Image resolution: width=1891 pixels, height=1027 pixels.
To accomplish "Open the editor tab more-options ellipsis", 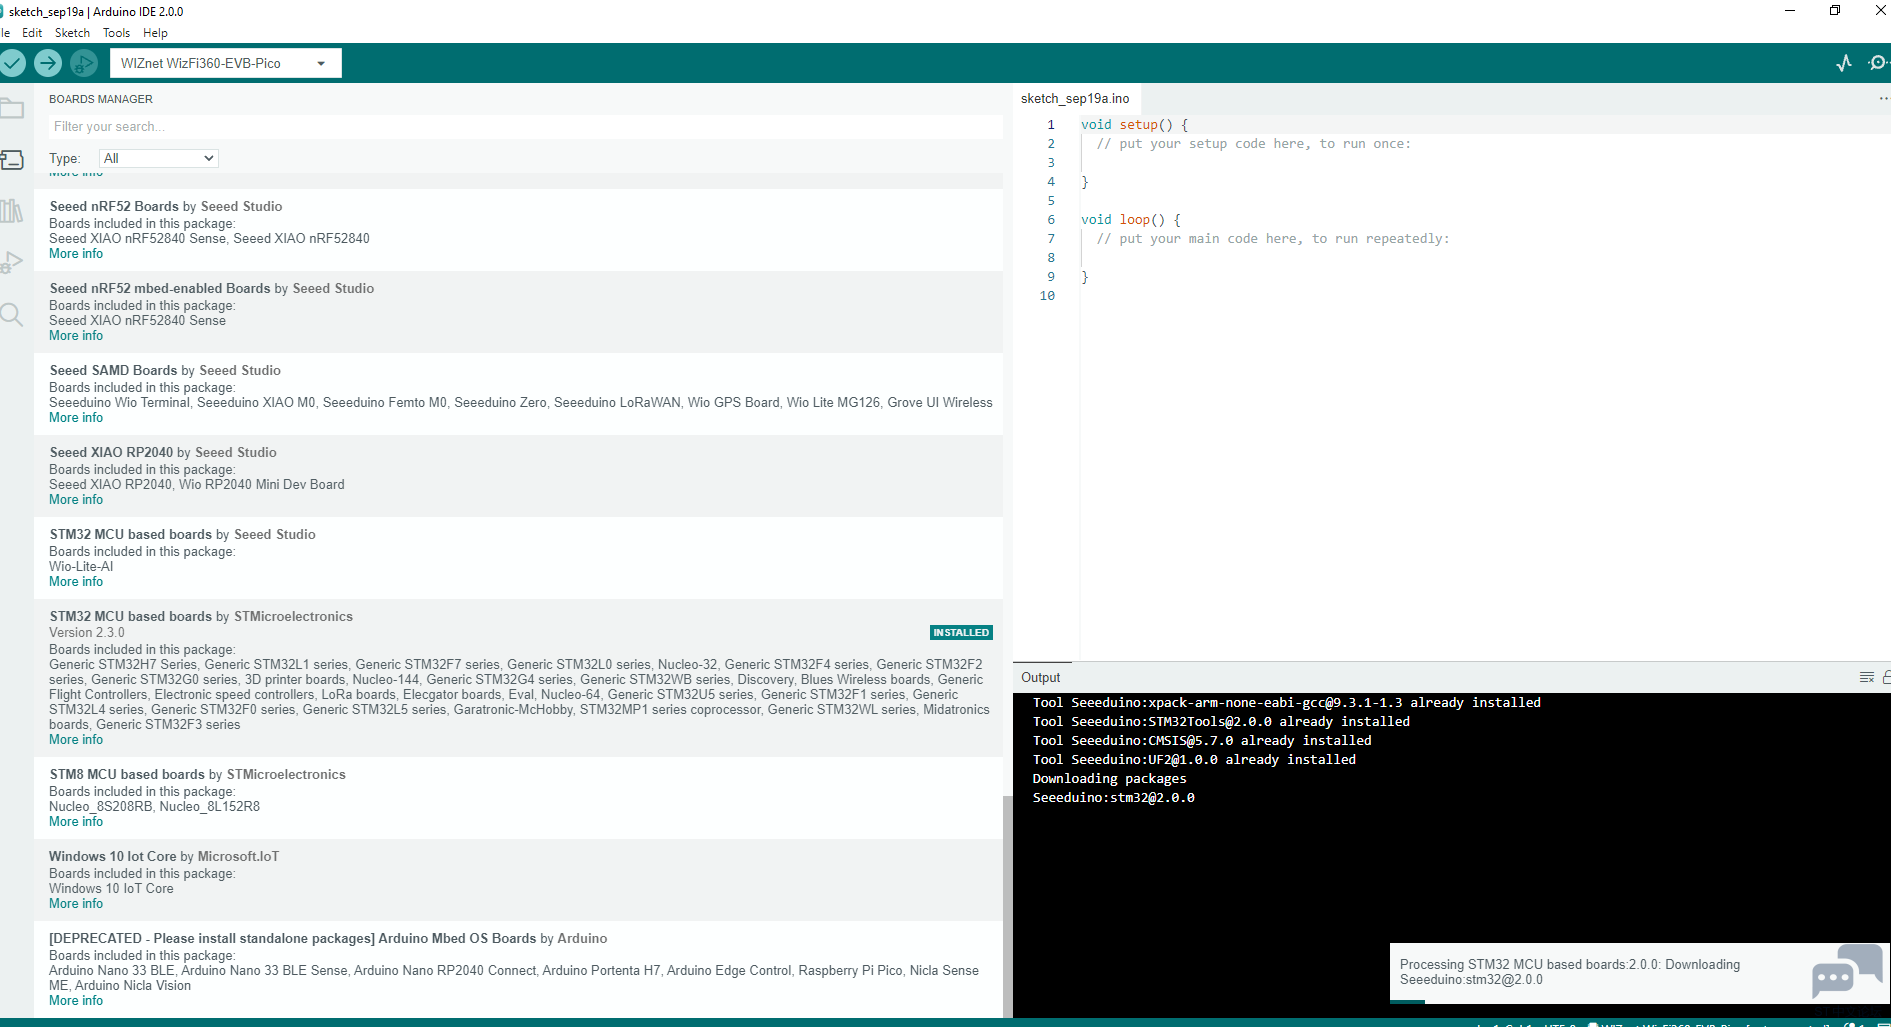I will (x=1883, y=98).
